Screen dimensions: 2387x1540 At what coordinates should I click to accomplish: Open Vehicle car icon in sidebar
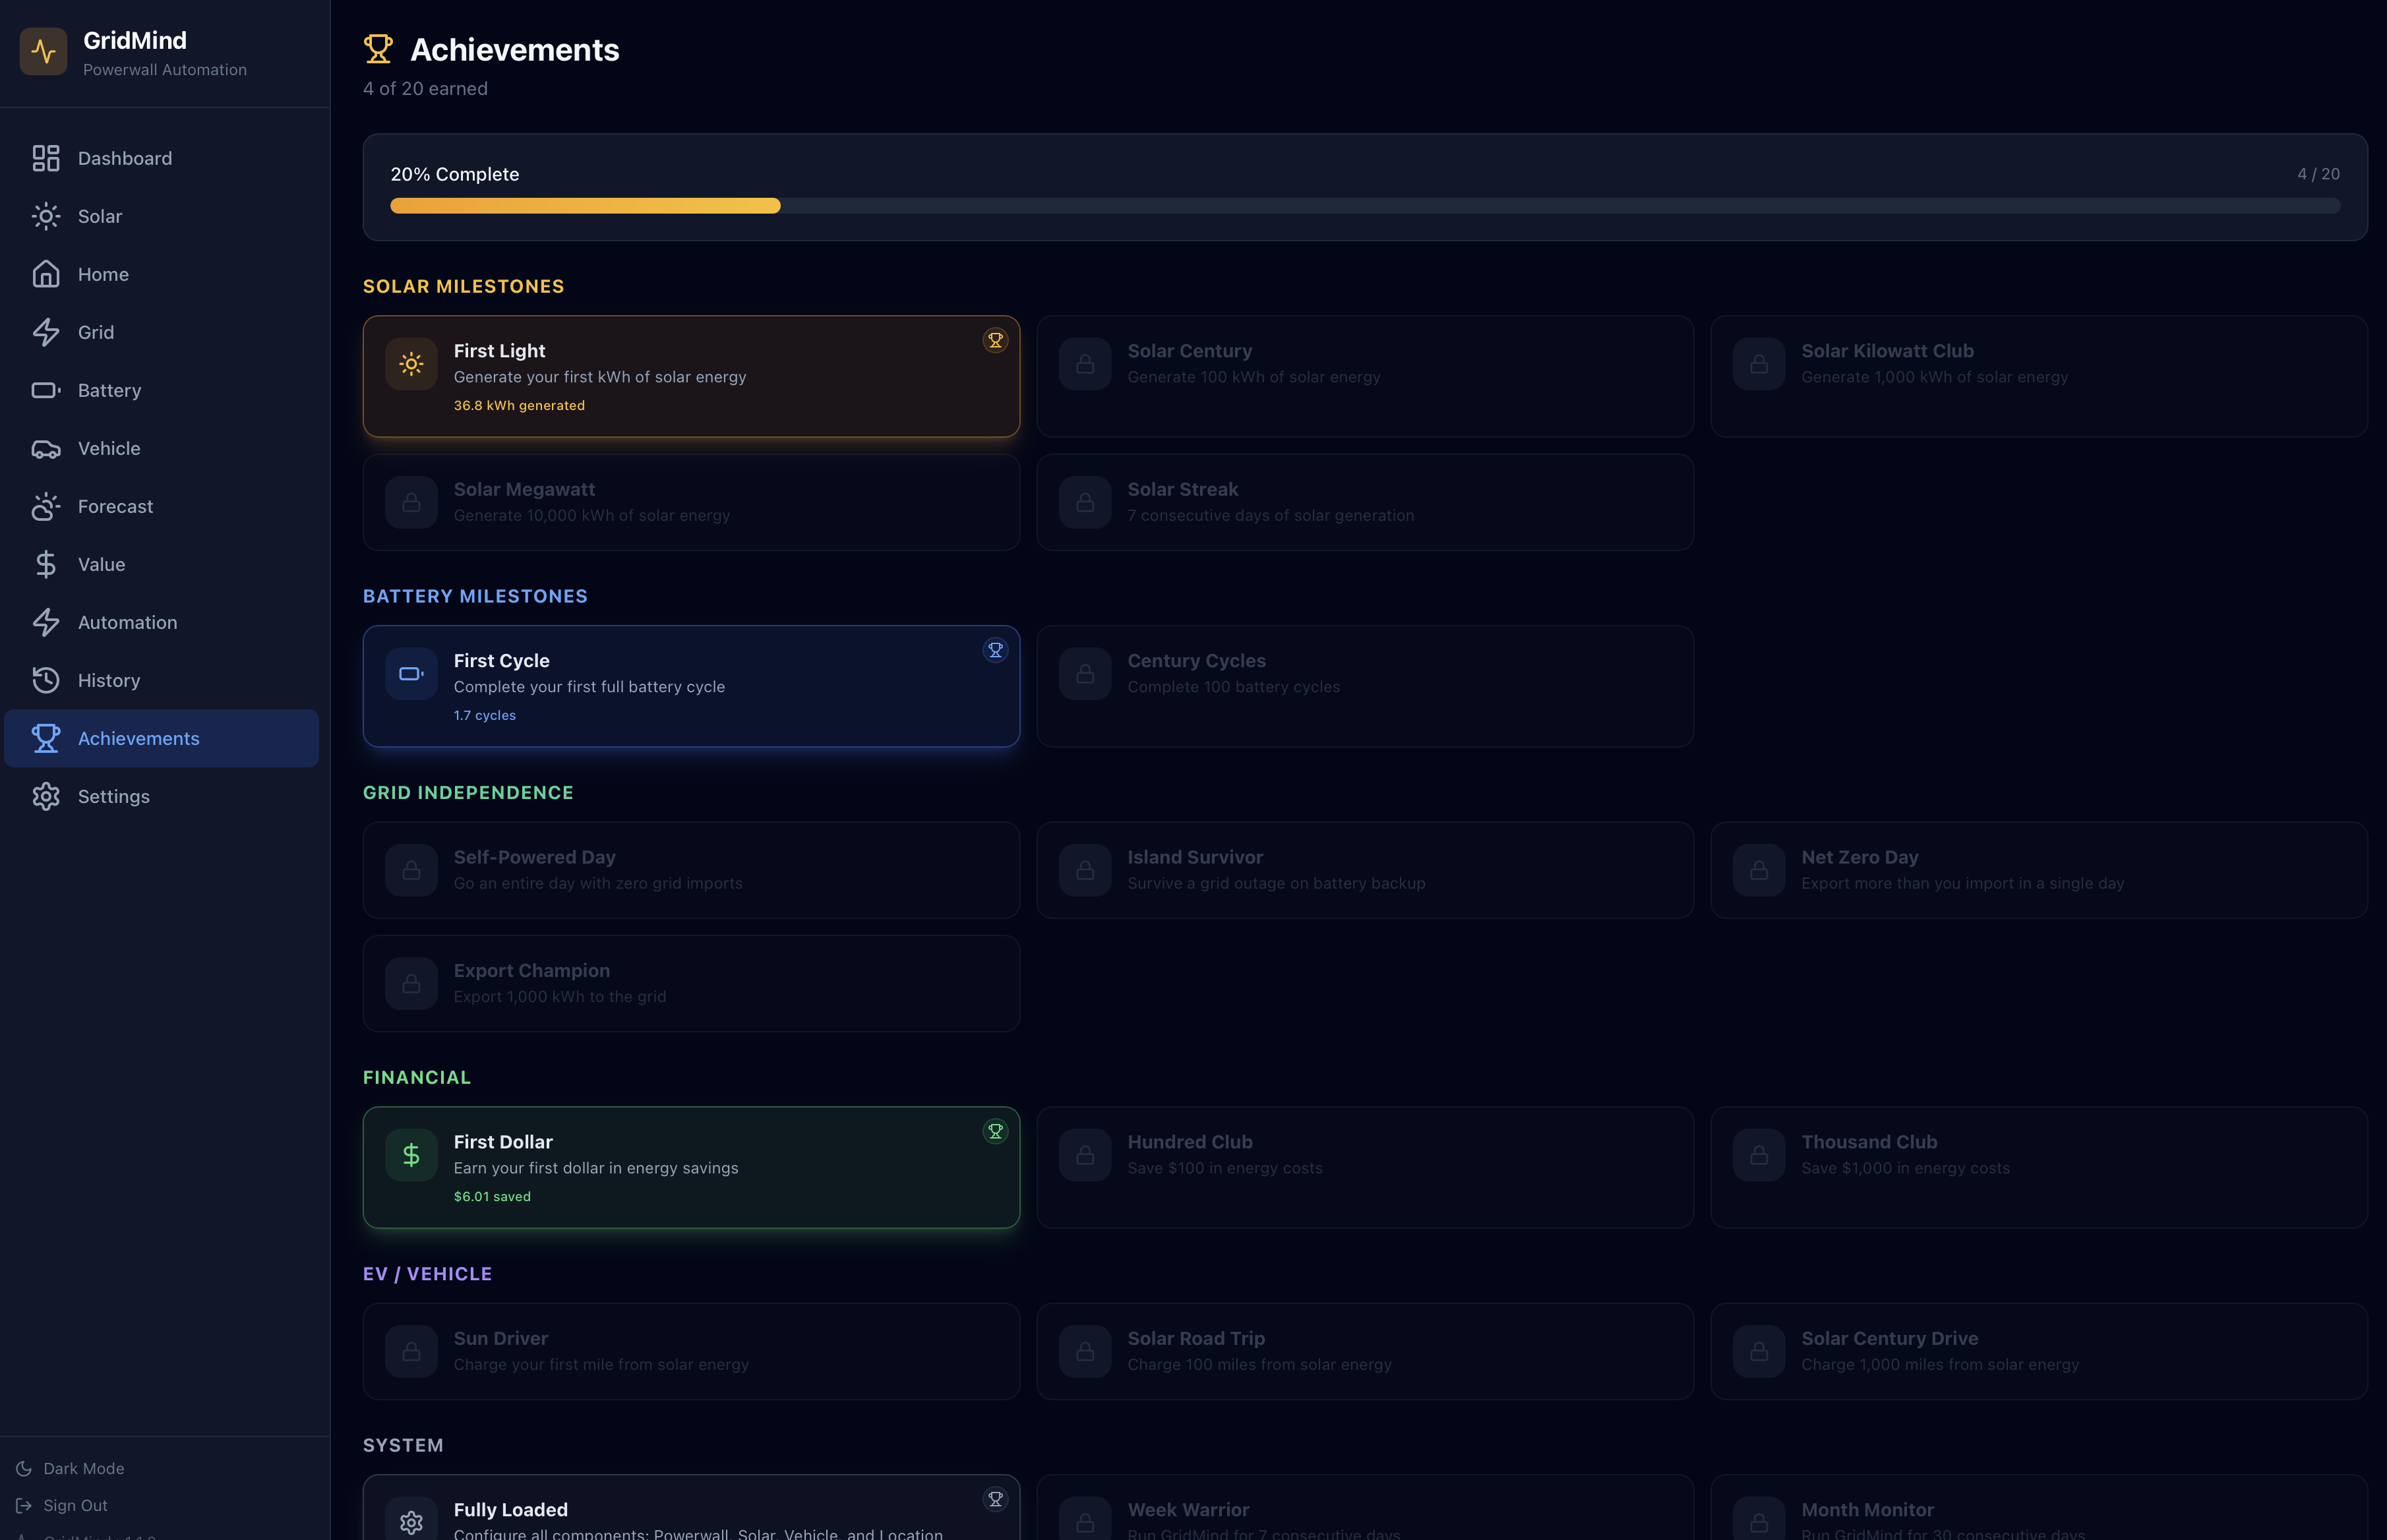(46, 448)
